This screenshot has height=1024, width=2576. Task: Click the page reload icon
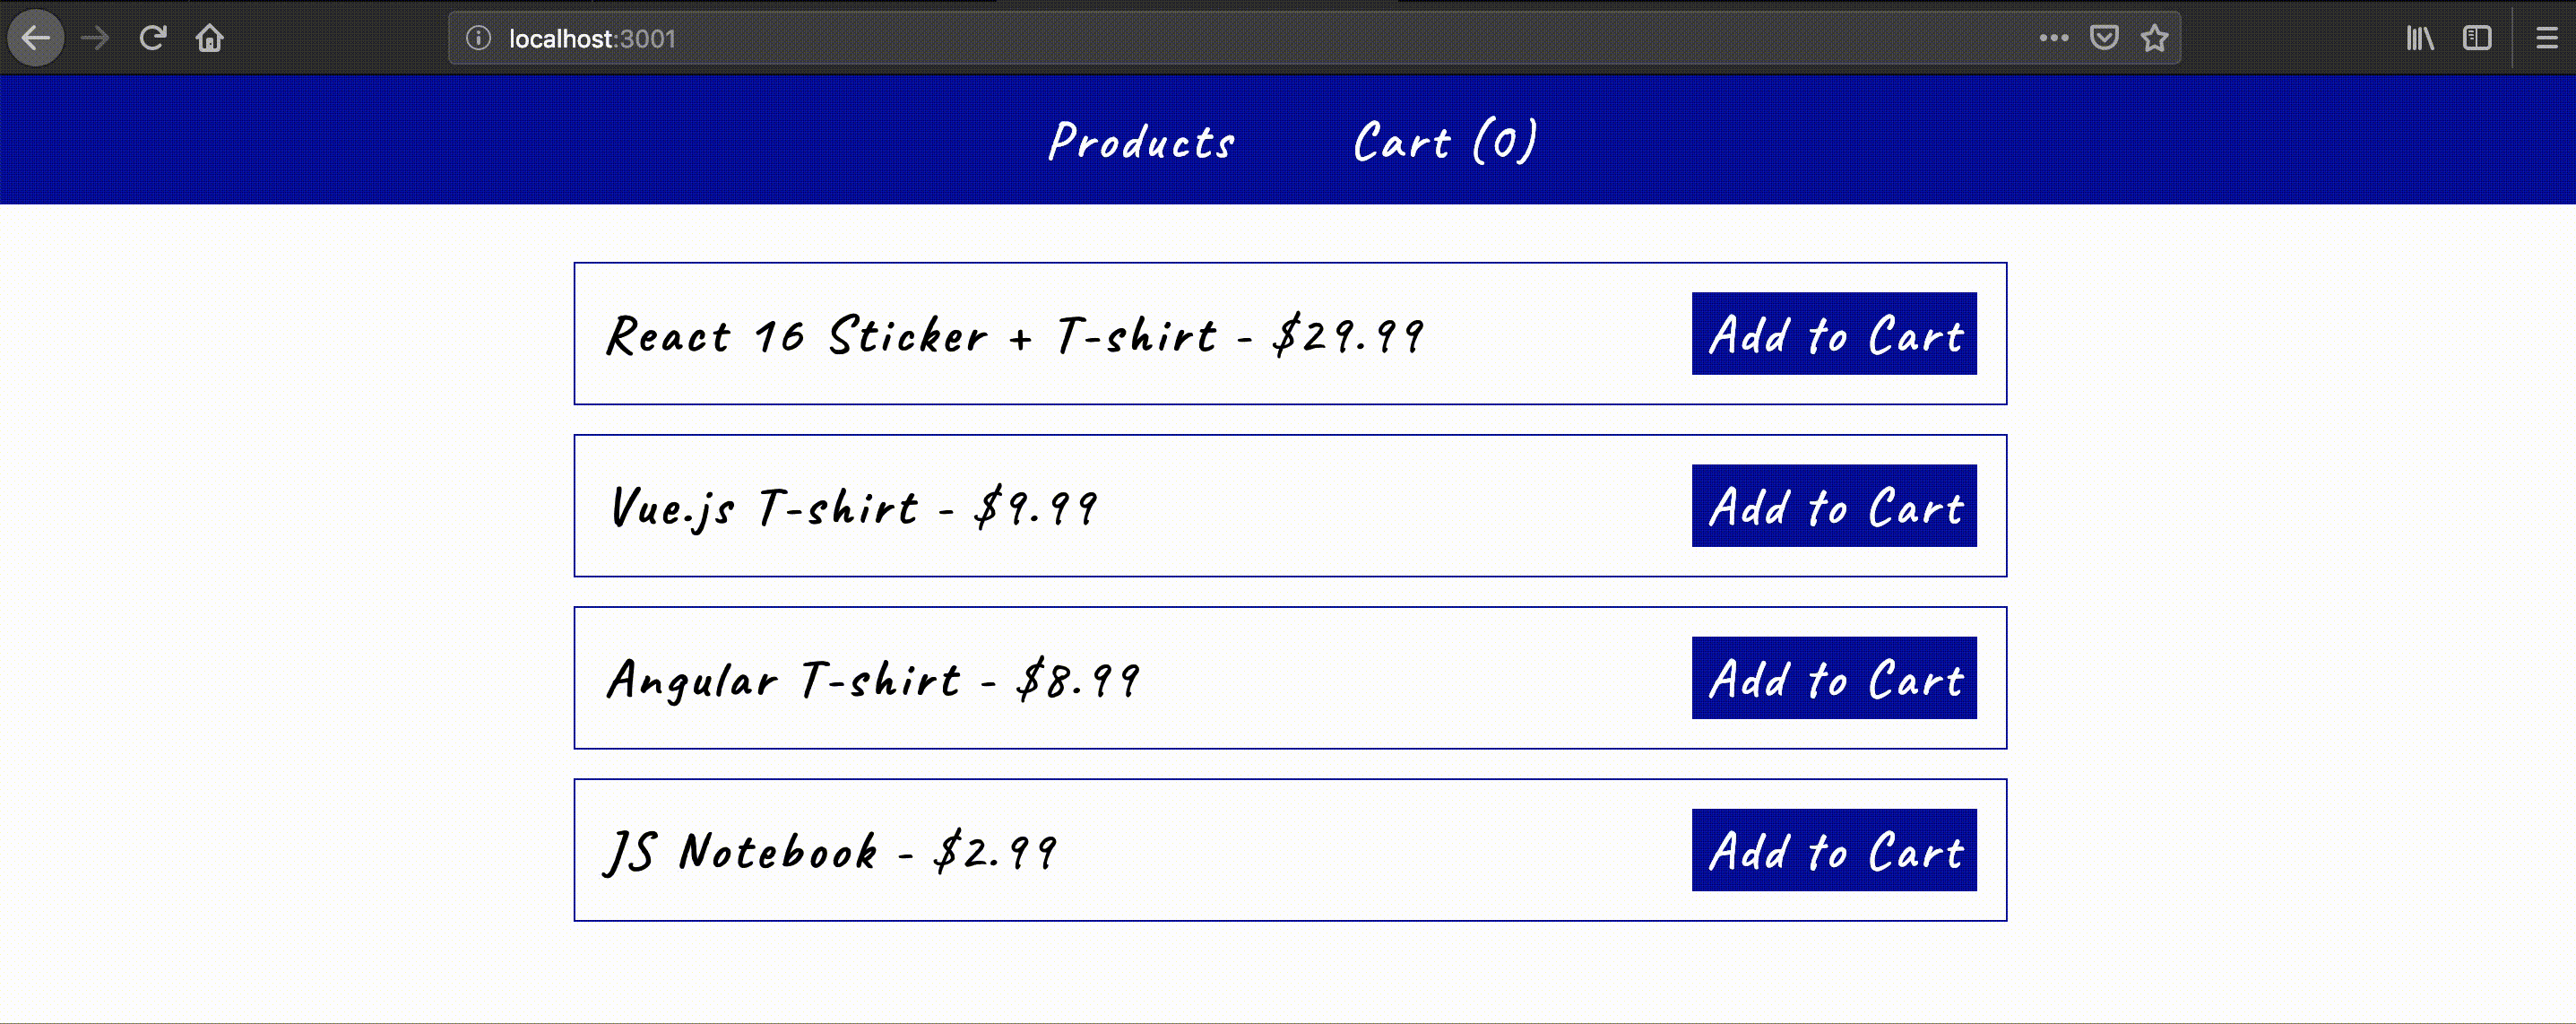pyautogui.click(x=152, y=38)
